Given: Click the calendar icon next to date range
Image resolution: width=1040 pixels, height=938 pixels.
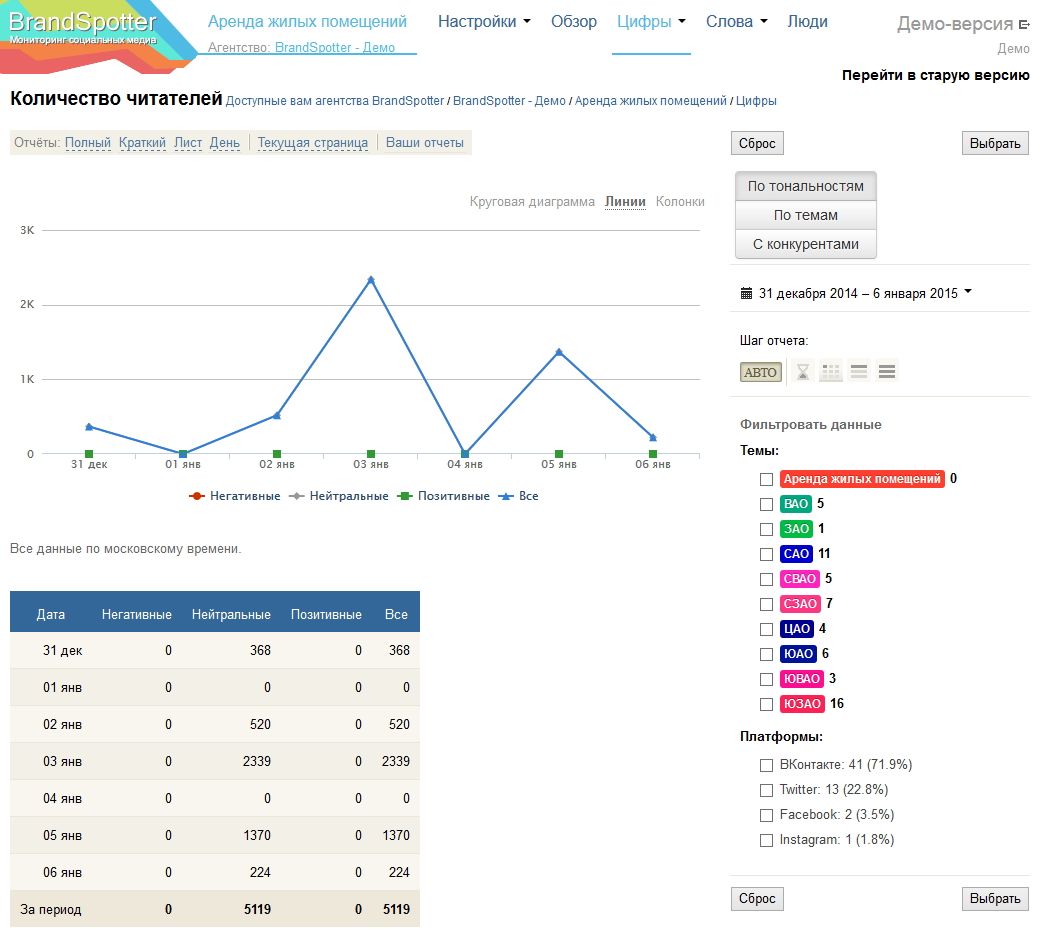Looking at the screenshot, I should pyautogui.click(x=746, y=293).
